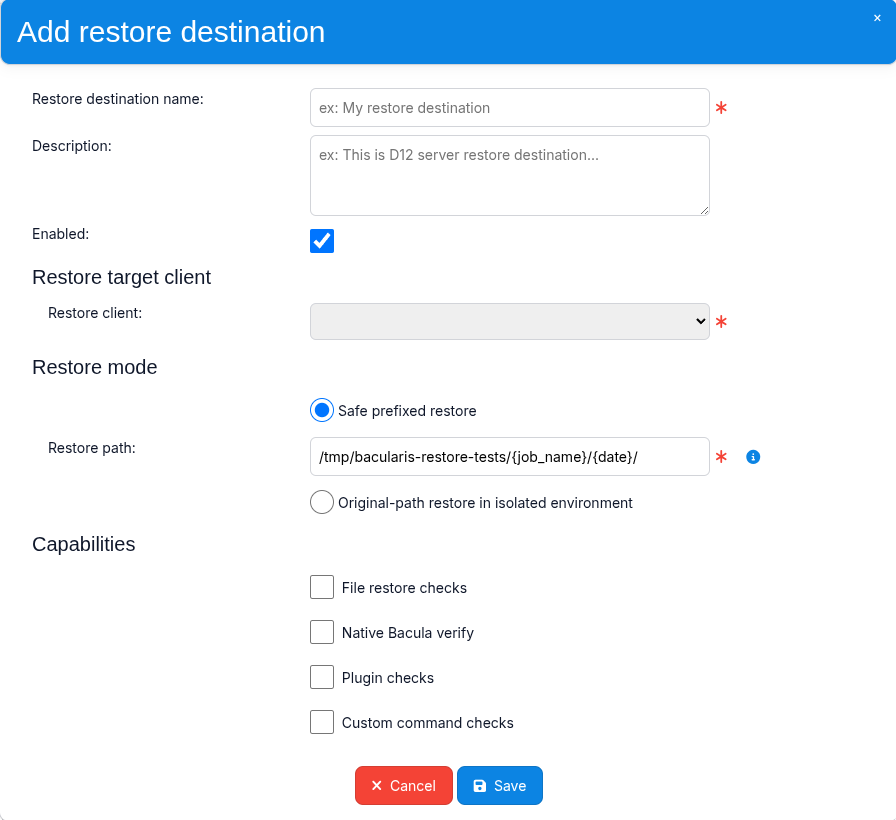Click into the Description text area
Screen dimensions: 896x820
pos(509,175)
